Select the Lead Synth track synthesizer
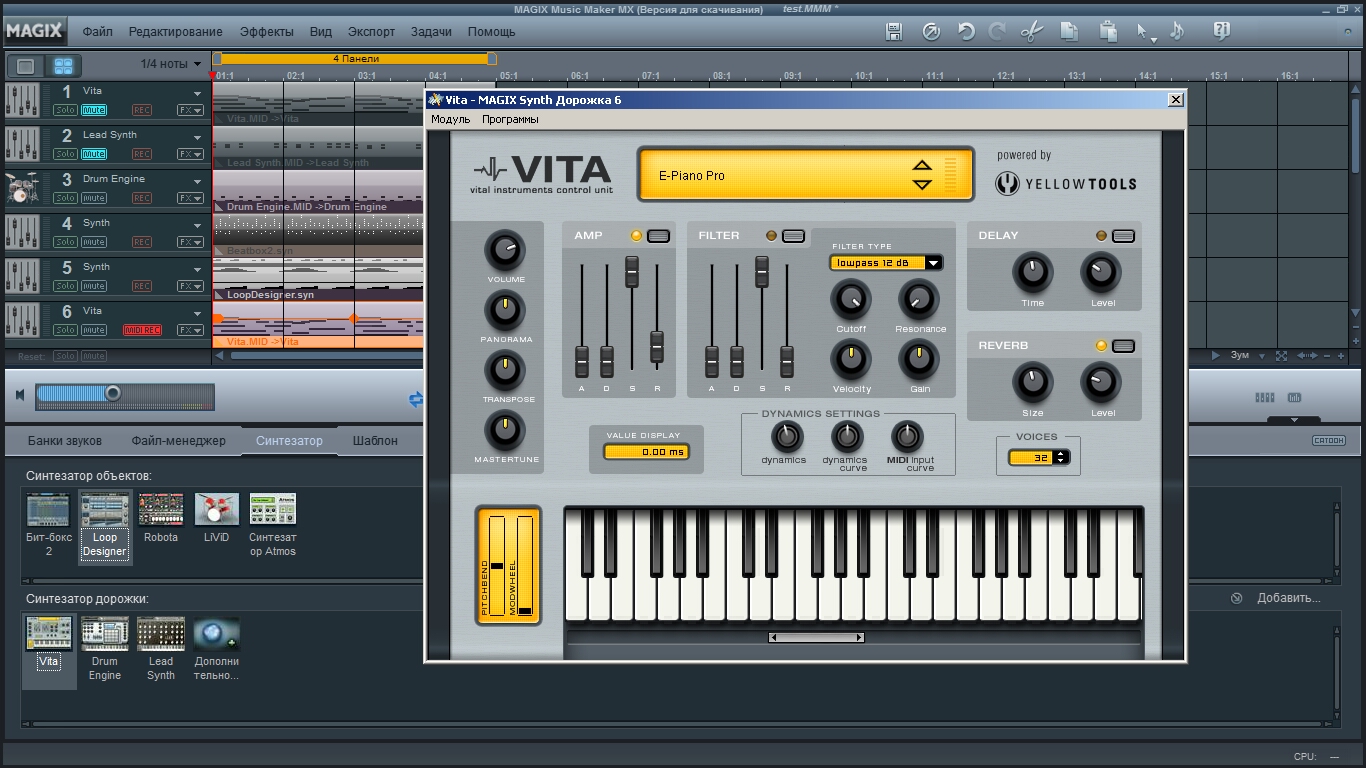The height and width of the screenshot is (768, 1366). [161, 649]
